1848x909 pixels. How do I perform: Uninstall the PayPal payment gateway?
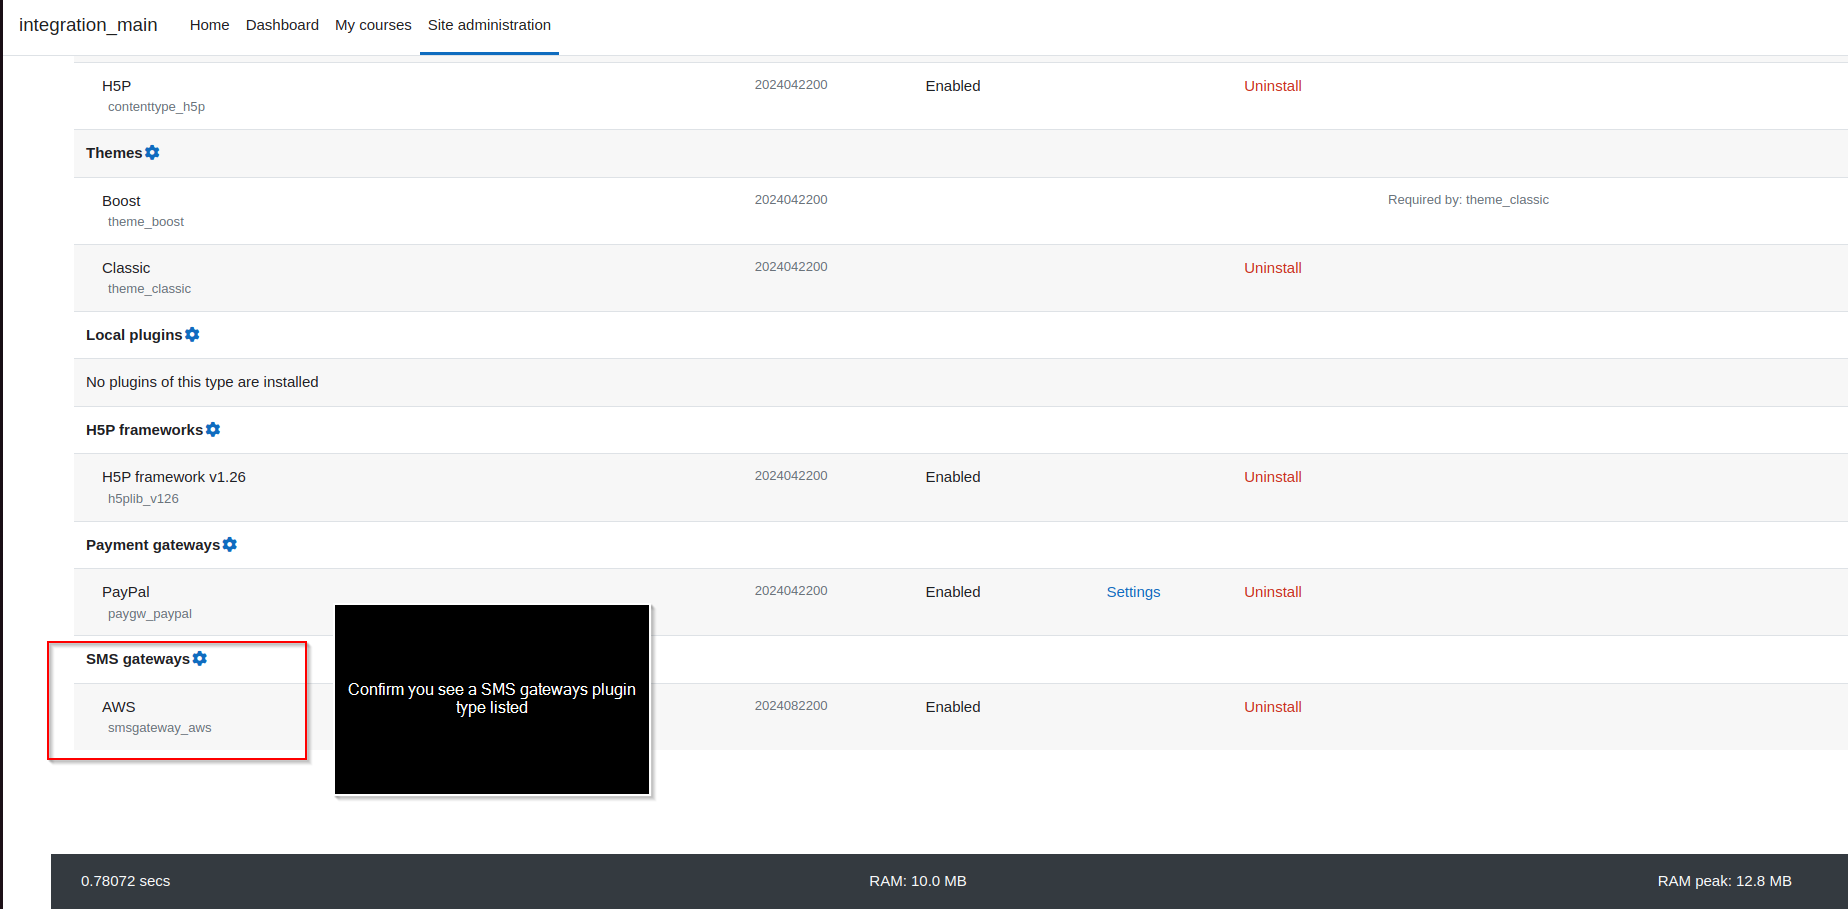(x=1272, y=592)
